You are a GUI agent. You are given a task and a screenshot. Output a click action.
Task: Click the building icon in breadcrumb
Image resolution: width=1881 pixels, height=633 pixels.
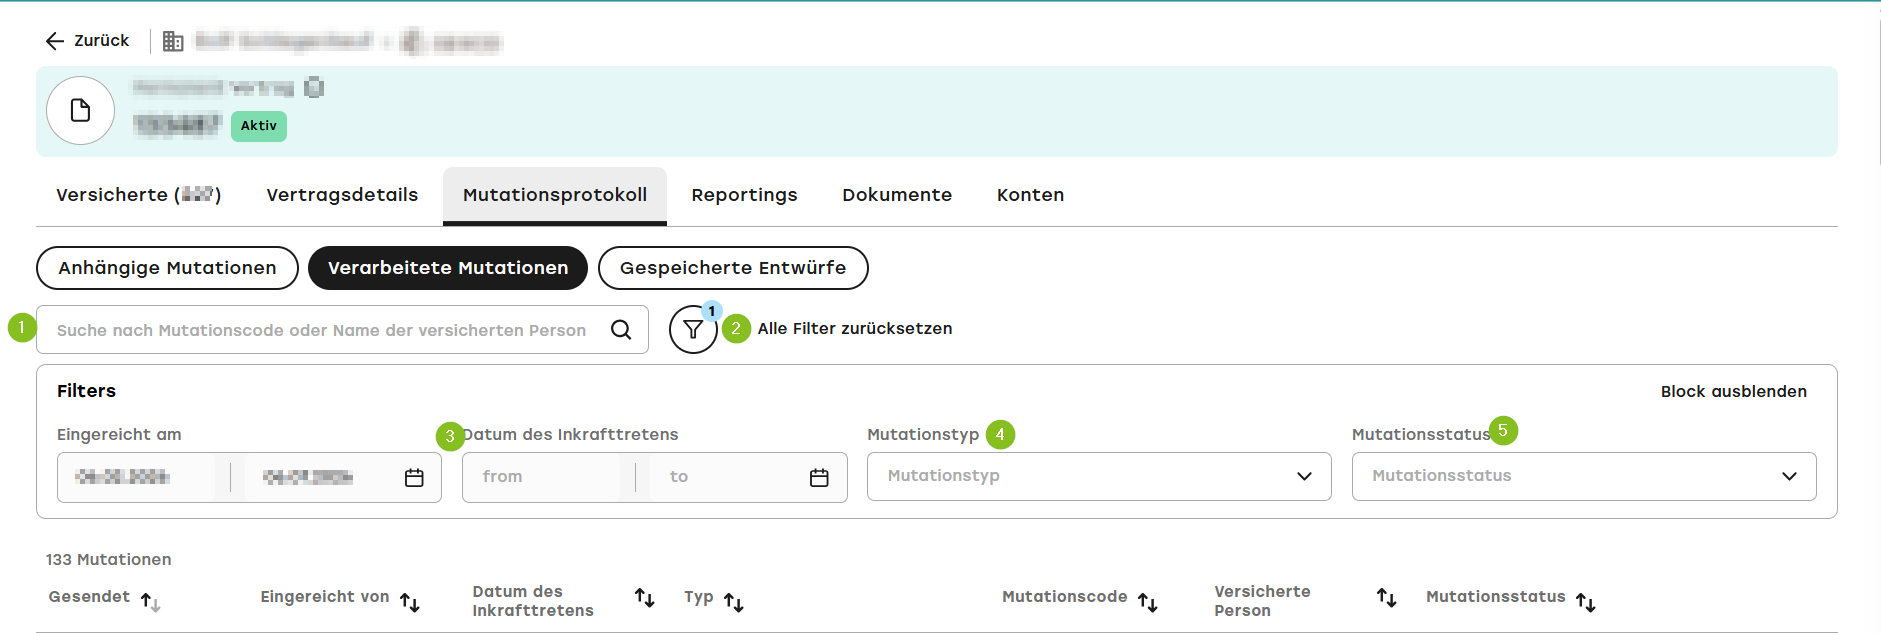(173, 41)
